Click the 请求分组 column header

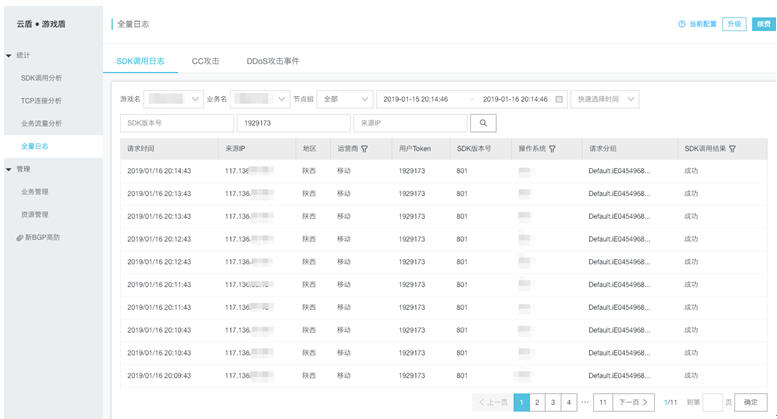603,149
